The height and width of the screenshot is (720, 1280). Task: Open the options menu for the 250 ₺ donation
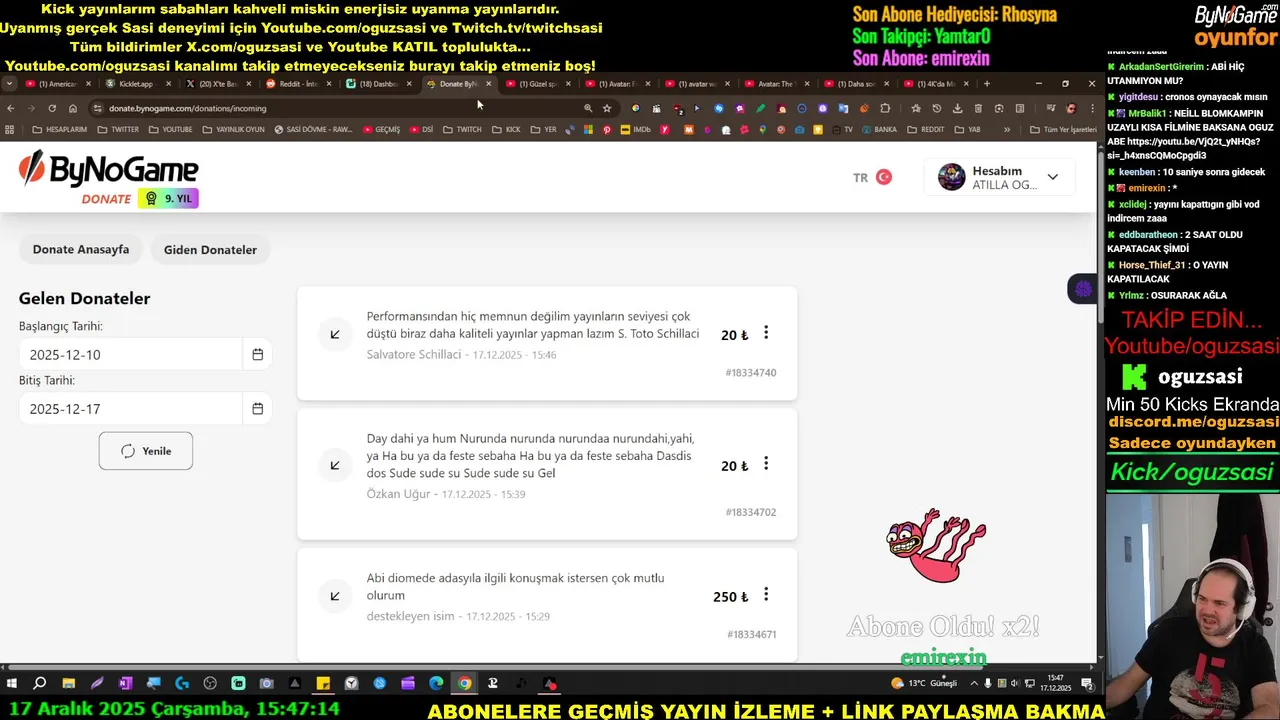(766, 595)
